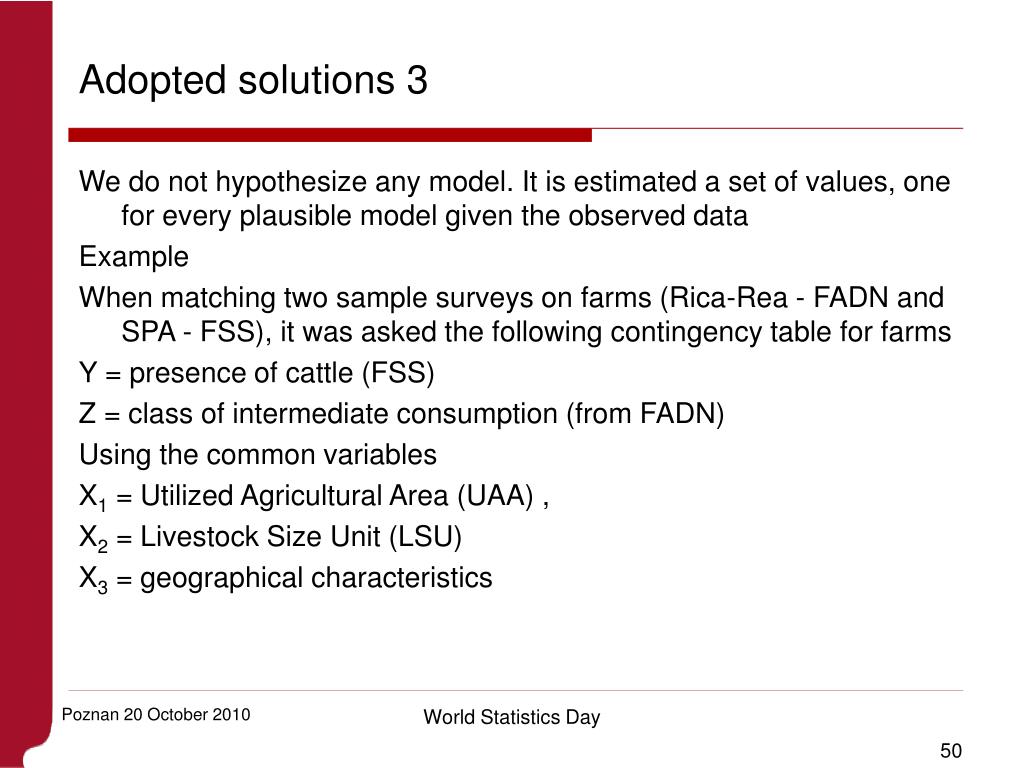Image resolution: width=1024 pixels, height=768 pixels.
Task: Click the 'Adopted solutions 3' slide title
Action: click(x=253, y=80)
